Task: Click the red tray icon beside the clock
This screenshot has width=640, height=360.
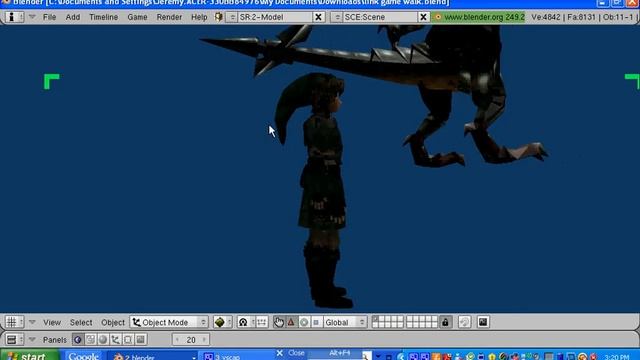Action: 593,357
